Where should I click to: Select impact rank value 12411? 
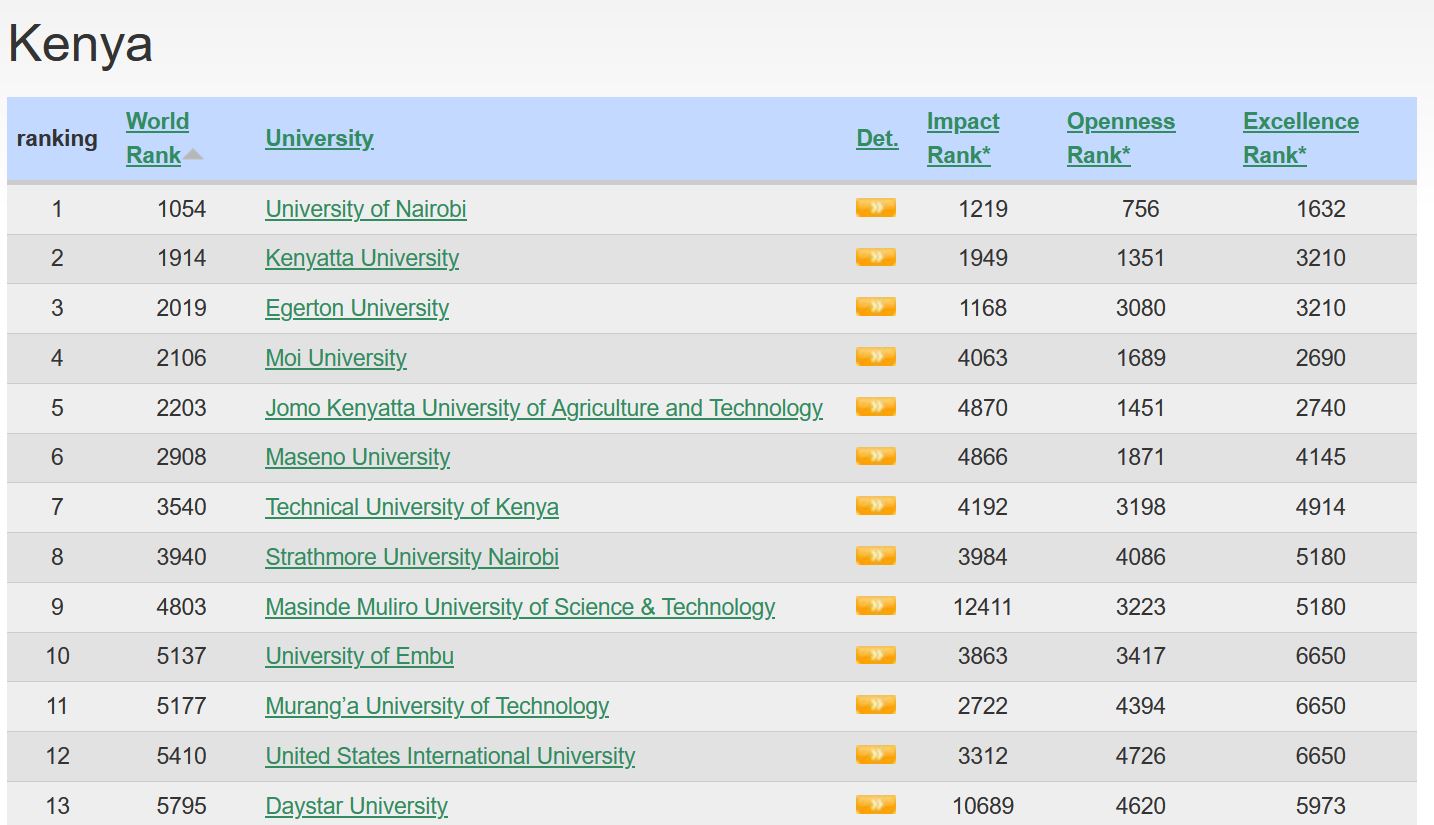point(983,607)
